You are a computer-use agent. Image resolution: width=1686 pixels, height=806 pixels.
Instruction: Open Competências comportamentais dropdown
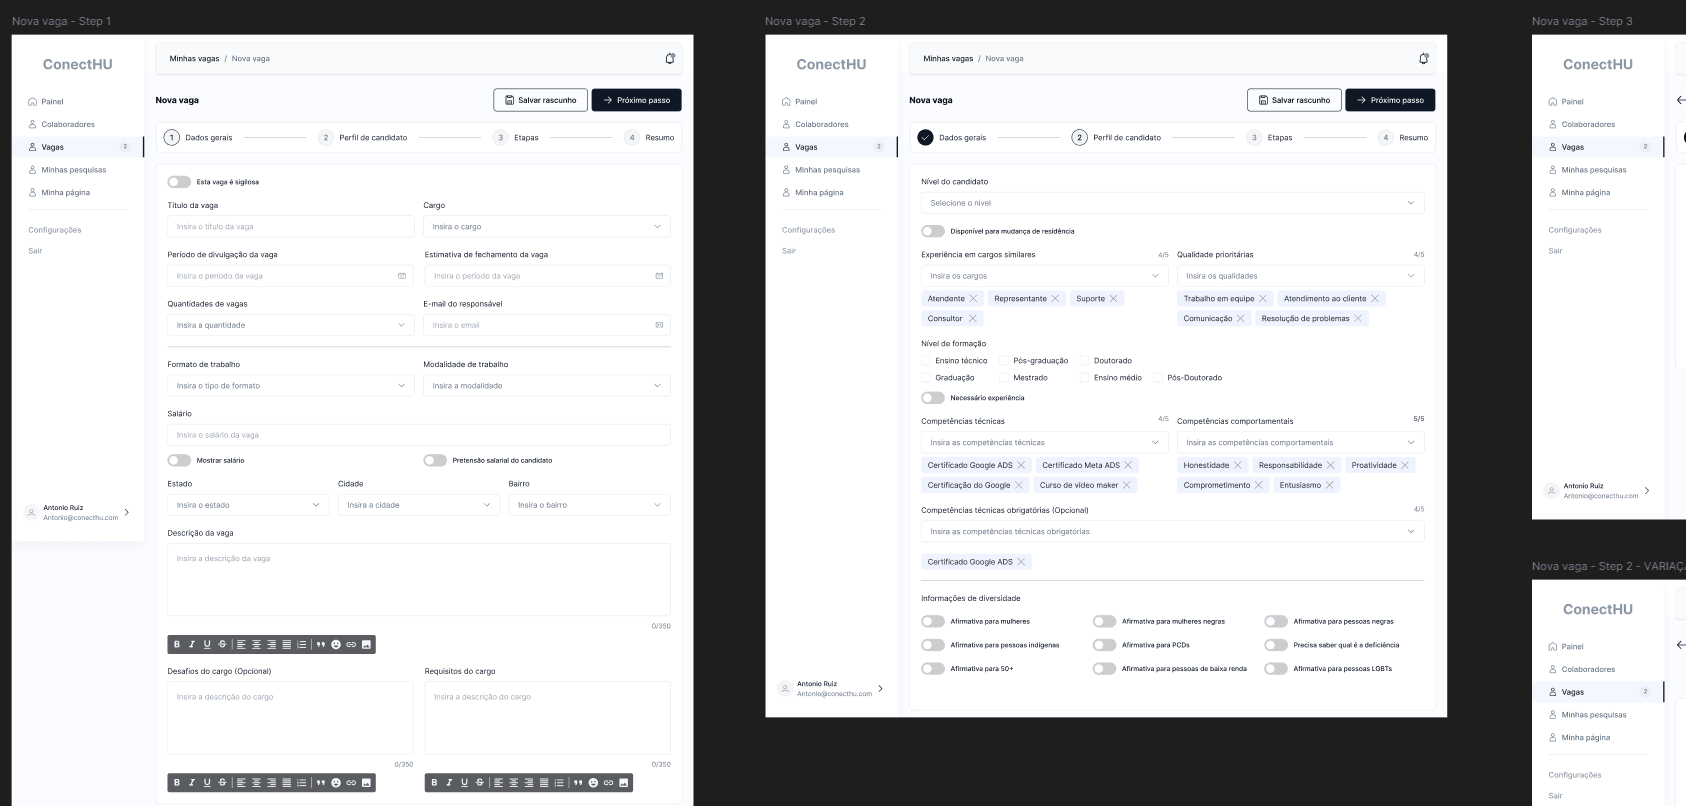[1300, 442]
